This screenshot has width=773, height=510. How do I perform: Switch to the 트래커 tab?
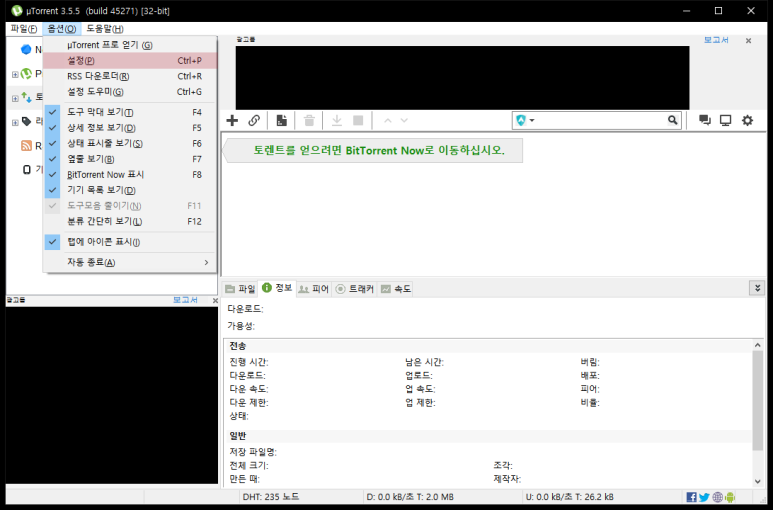coord(354,289)
